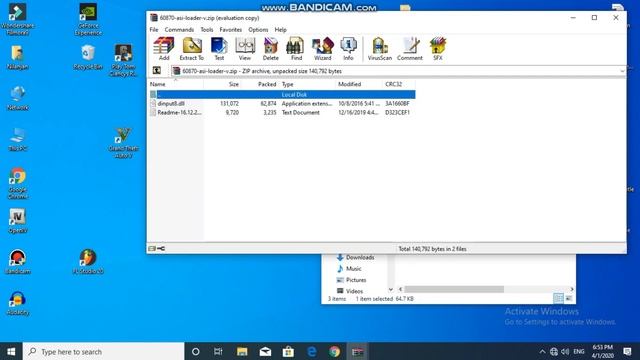This screenshot has width=640, height=360.
Task: Click Explorer's scroll right arrow
Action: (572, 289)
